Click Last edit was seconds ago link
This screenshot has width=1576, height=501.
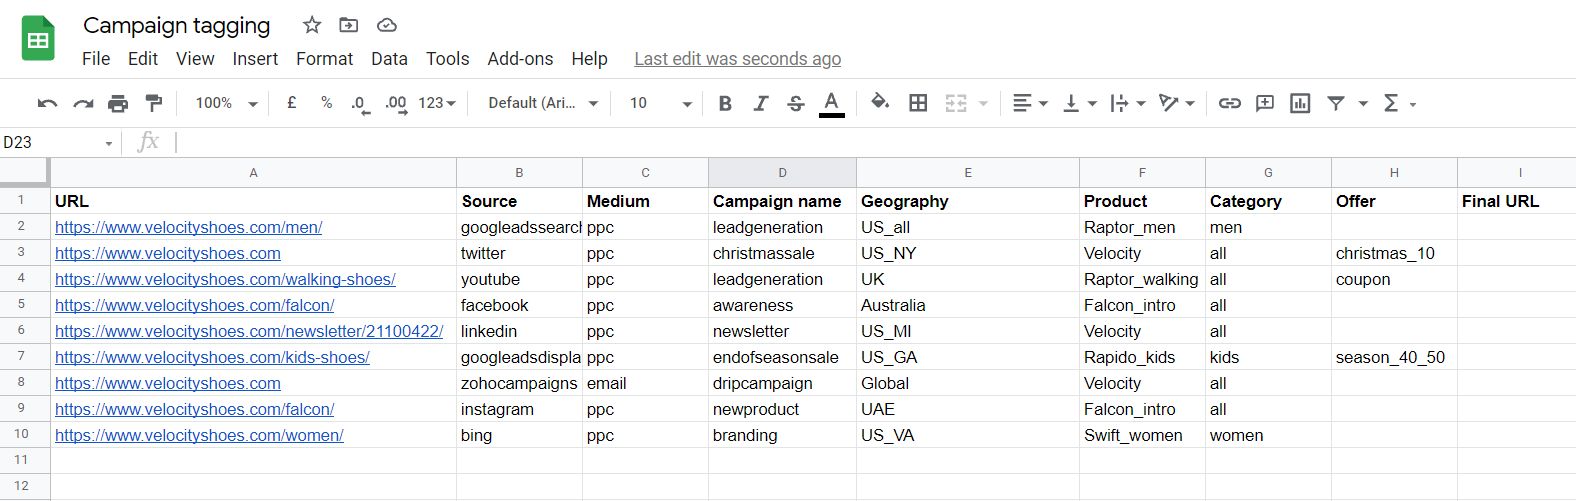[737, 59]
